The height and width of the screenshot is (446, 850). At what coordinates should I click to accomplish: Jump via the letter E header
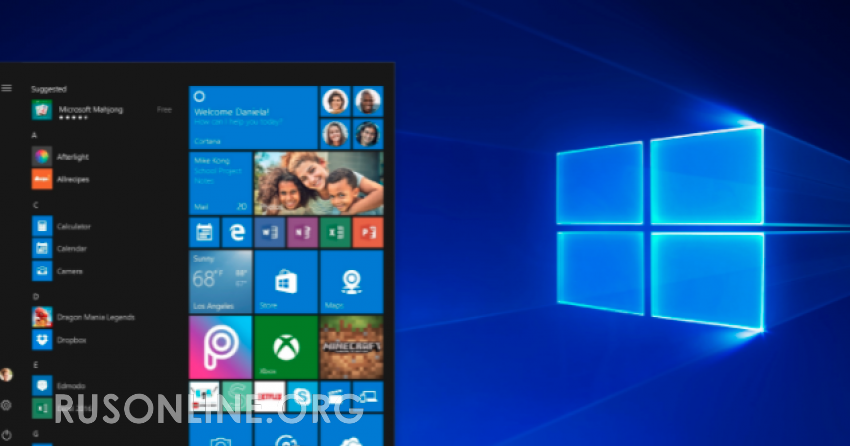[35, 365]
